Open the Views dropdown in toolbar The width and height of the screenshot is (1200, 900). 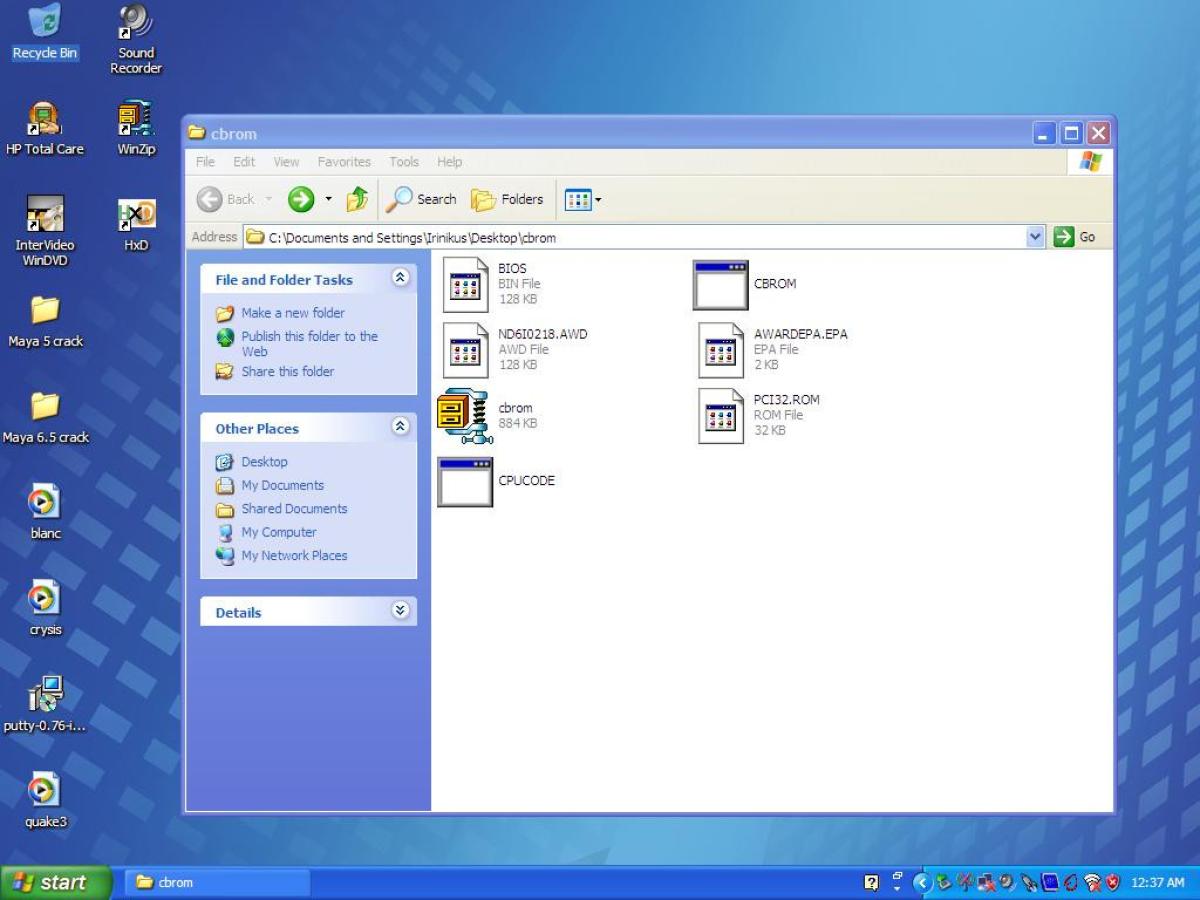(583, 199)
